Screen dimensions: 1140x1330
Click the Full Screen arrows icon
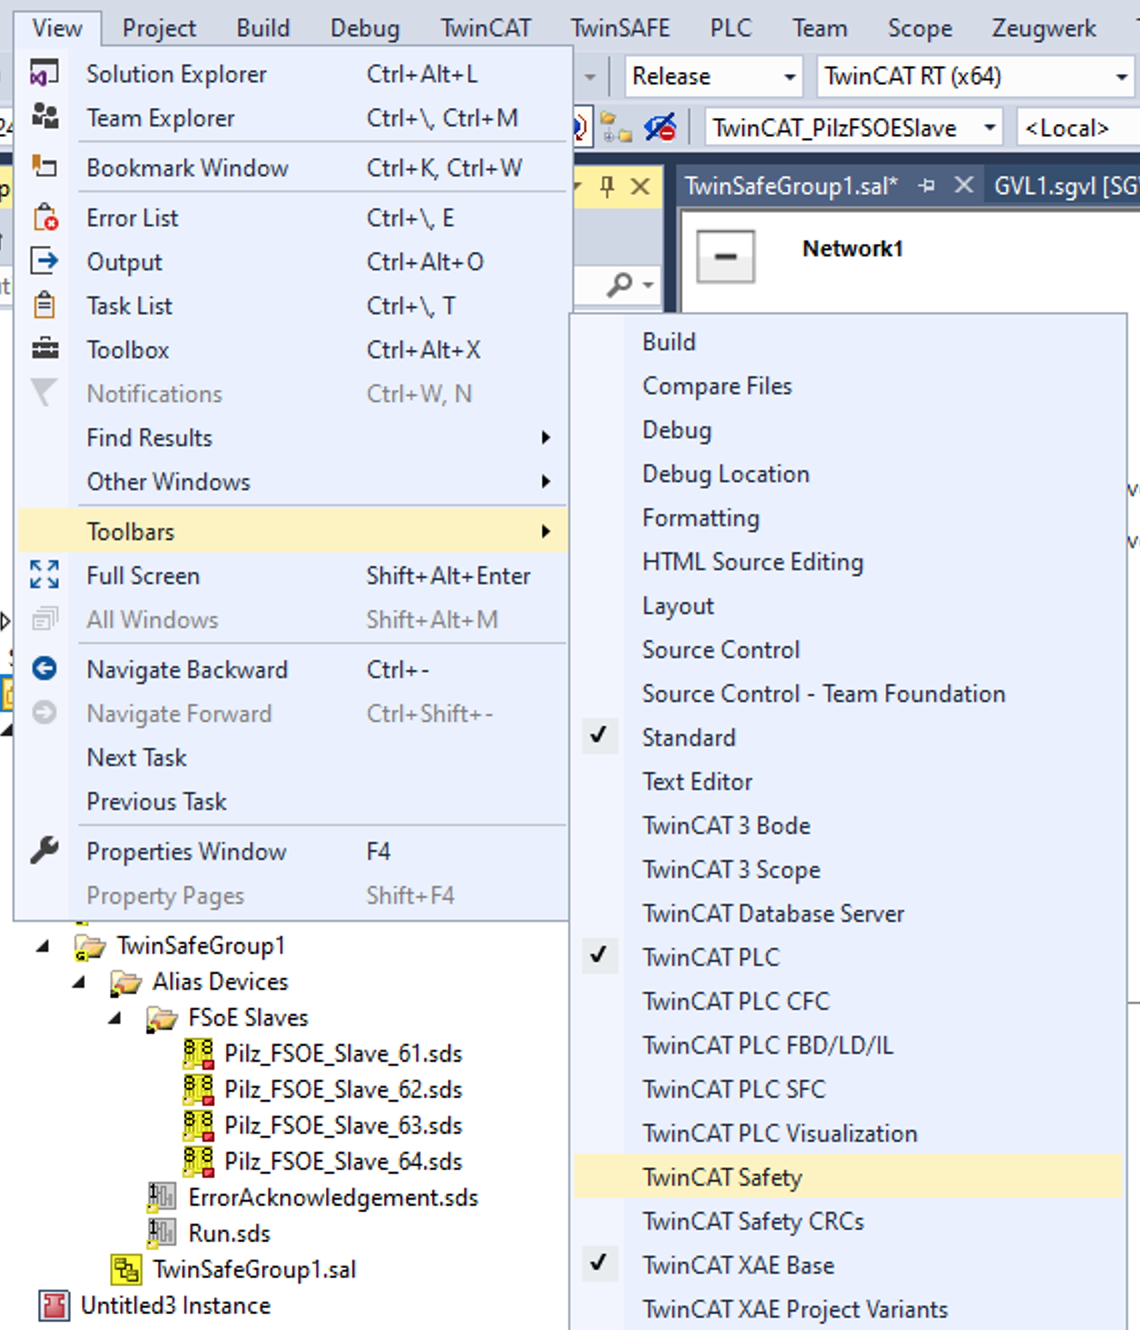tap(44, 575)
